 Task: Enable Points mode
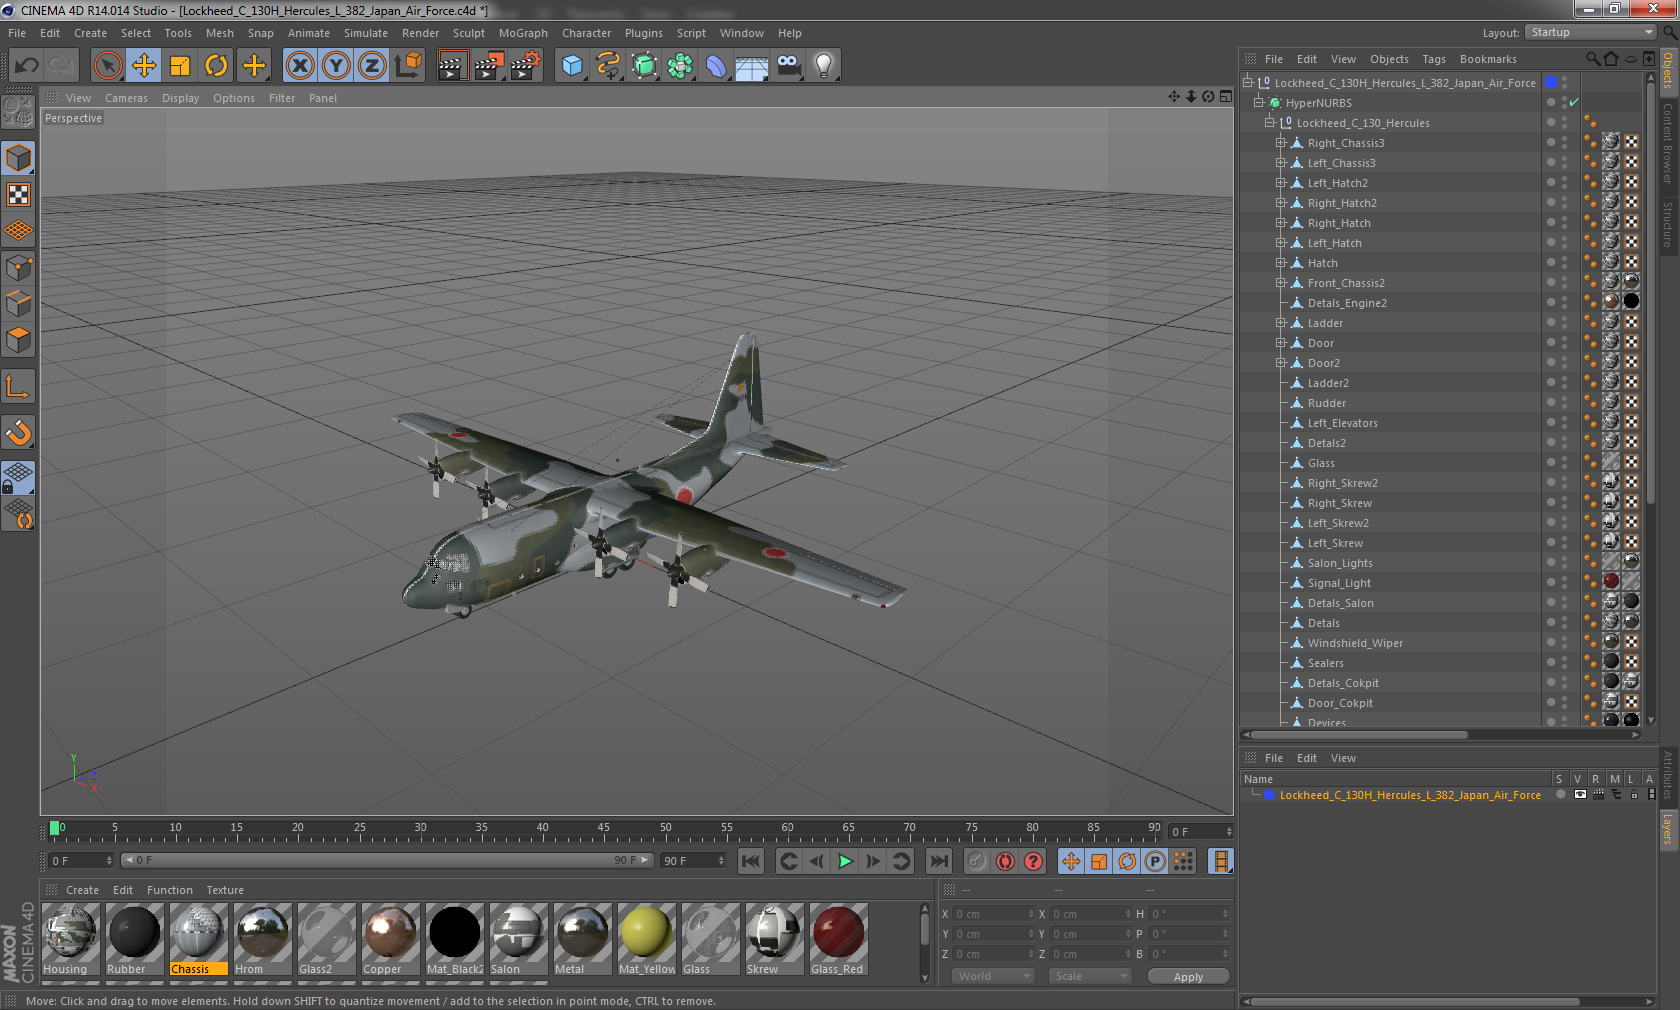tap(18, 267)
